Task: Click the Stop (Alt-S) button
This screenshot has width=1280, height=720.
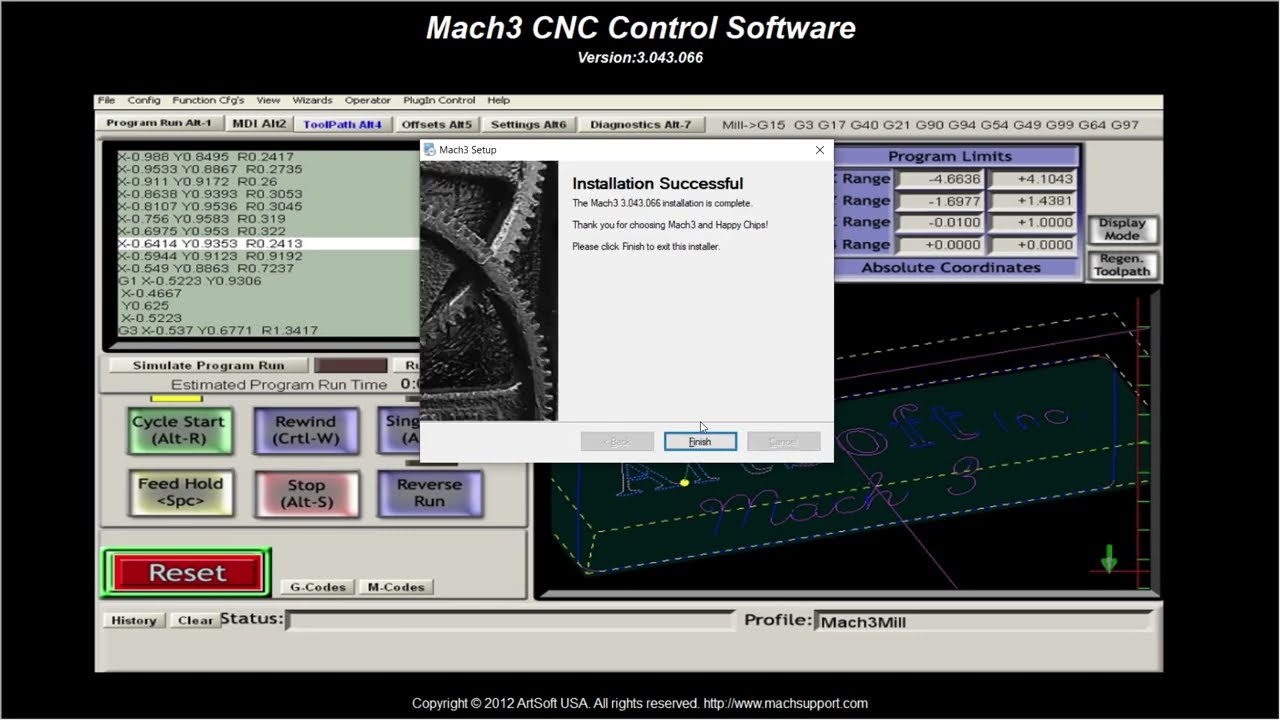Action: (306, 493)
